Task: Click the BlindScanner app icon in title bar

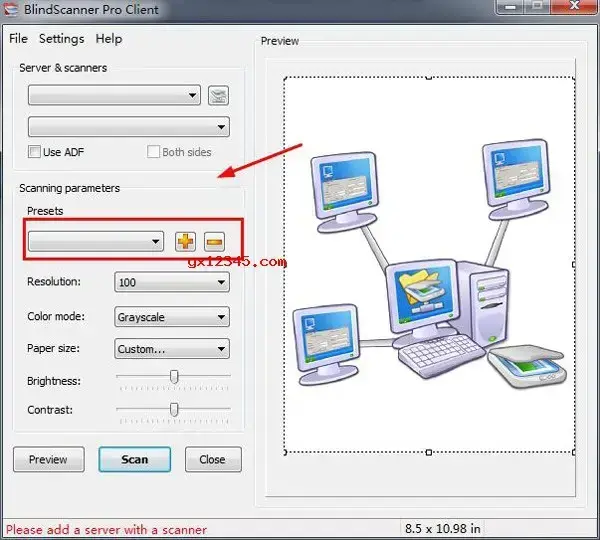Action: [10, 9]
